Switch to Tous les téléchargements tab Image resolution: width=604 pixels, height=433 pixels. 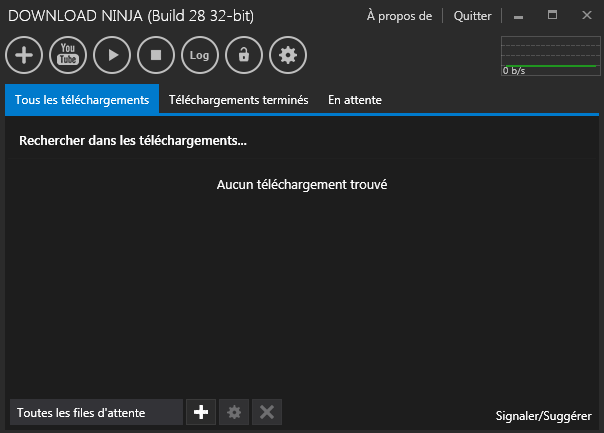click(x=82, y=99)
